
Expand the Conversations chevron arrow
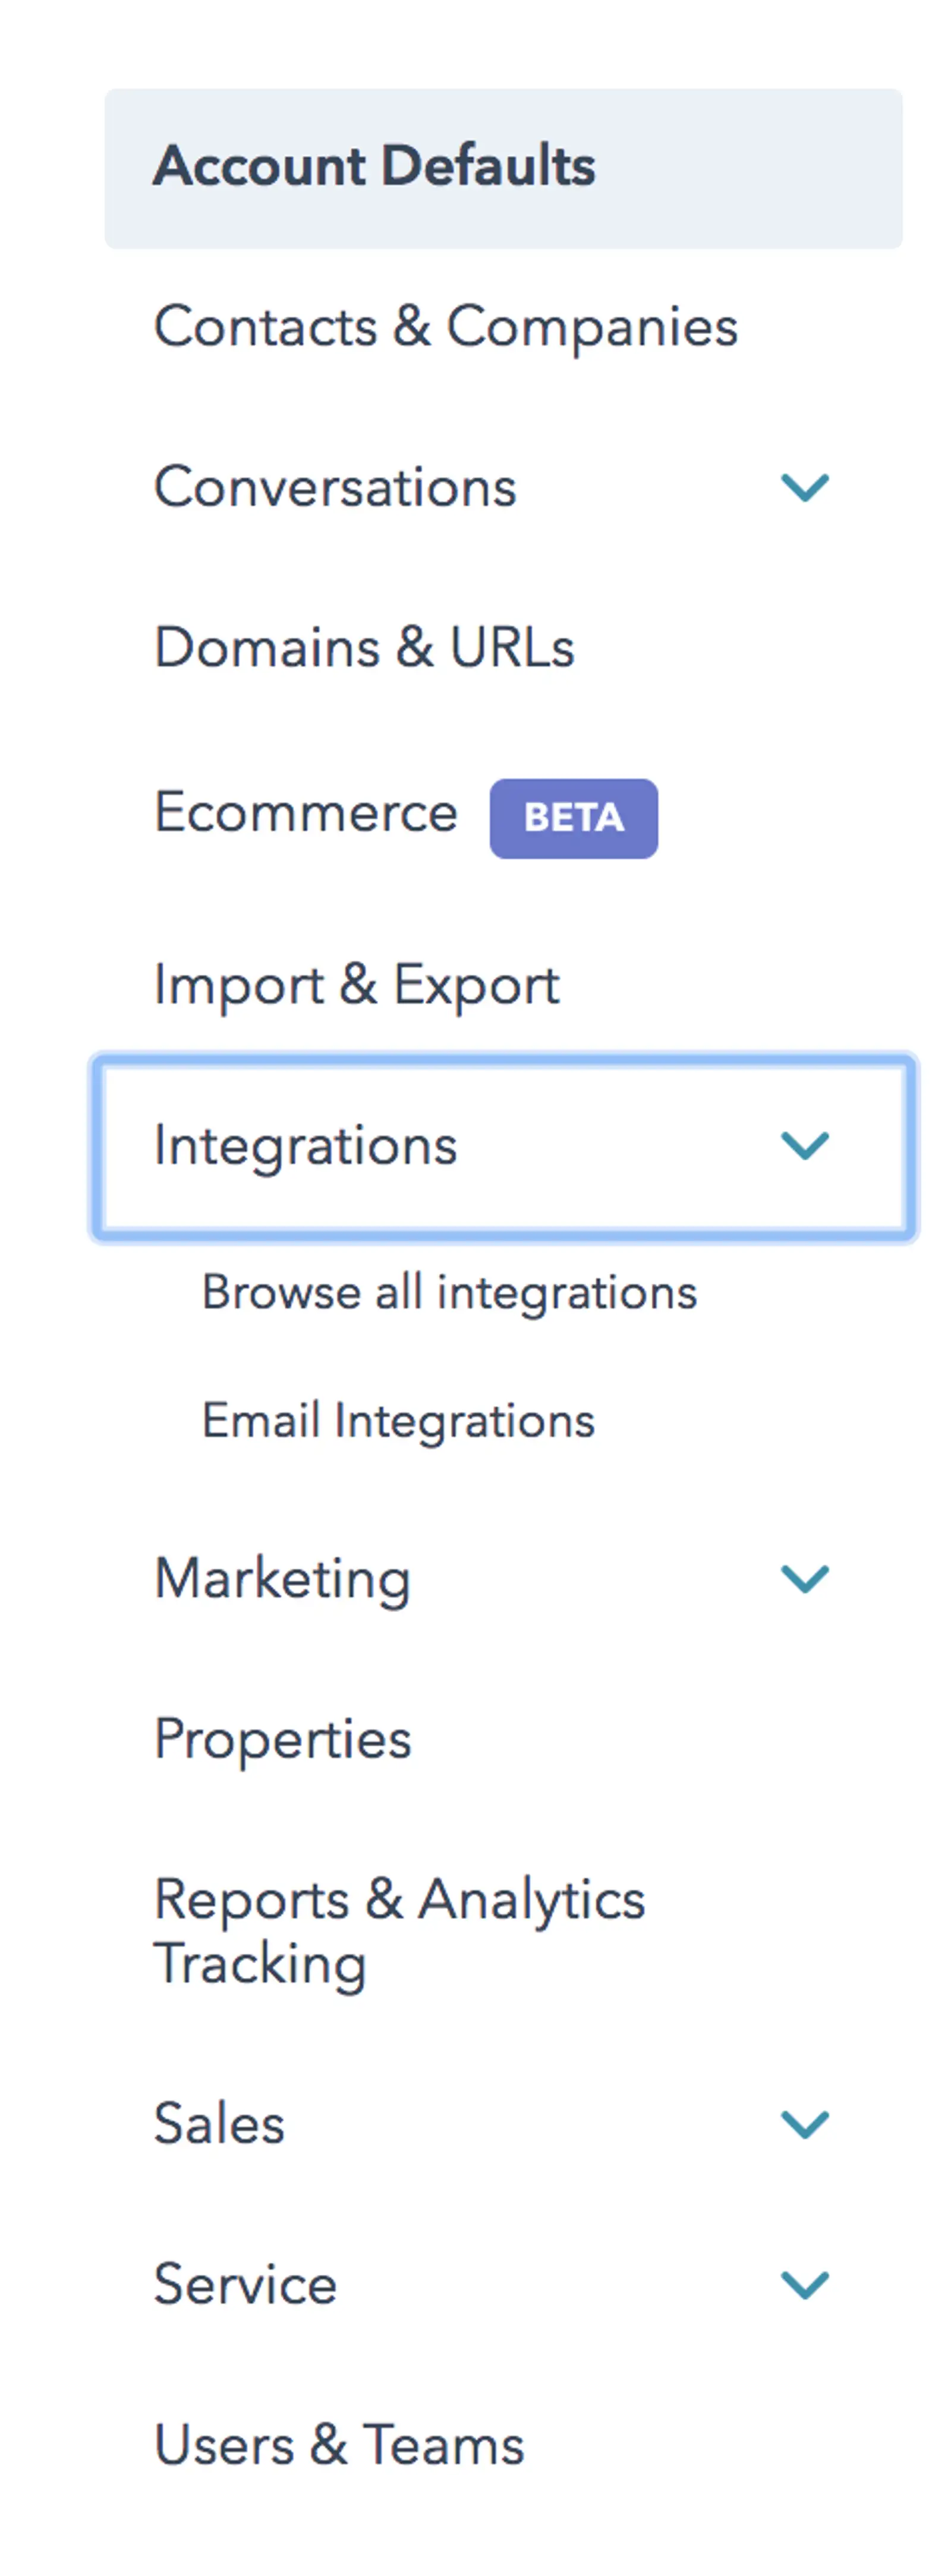coord(805,488)
